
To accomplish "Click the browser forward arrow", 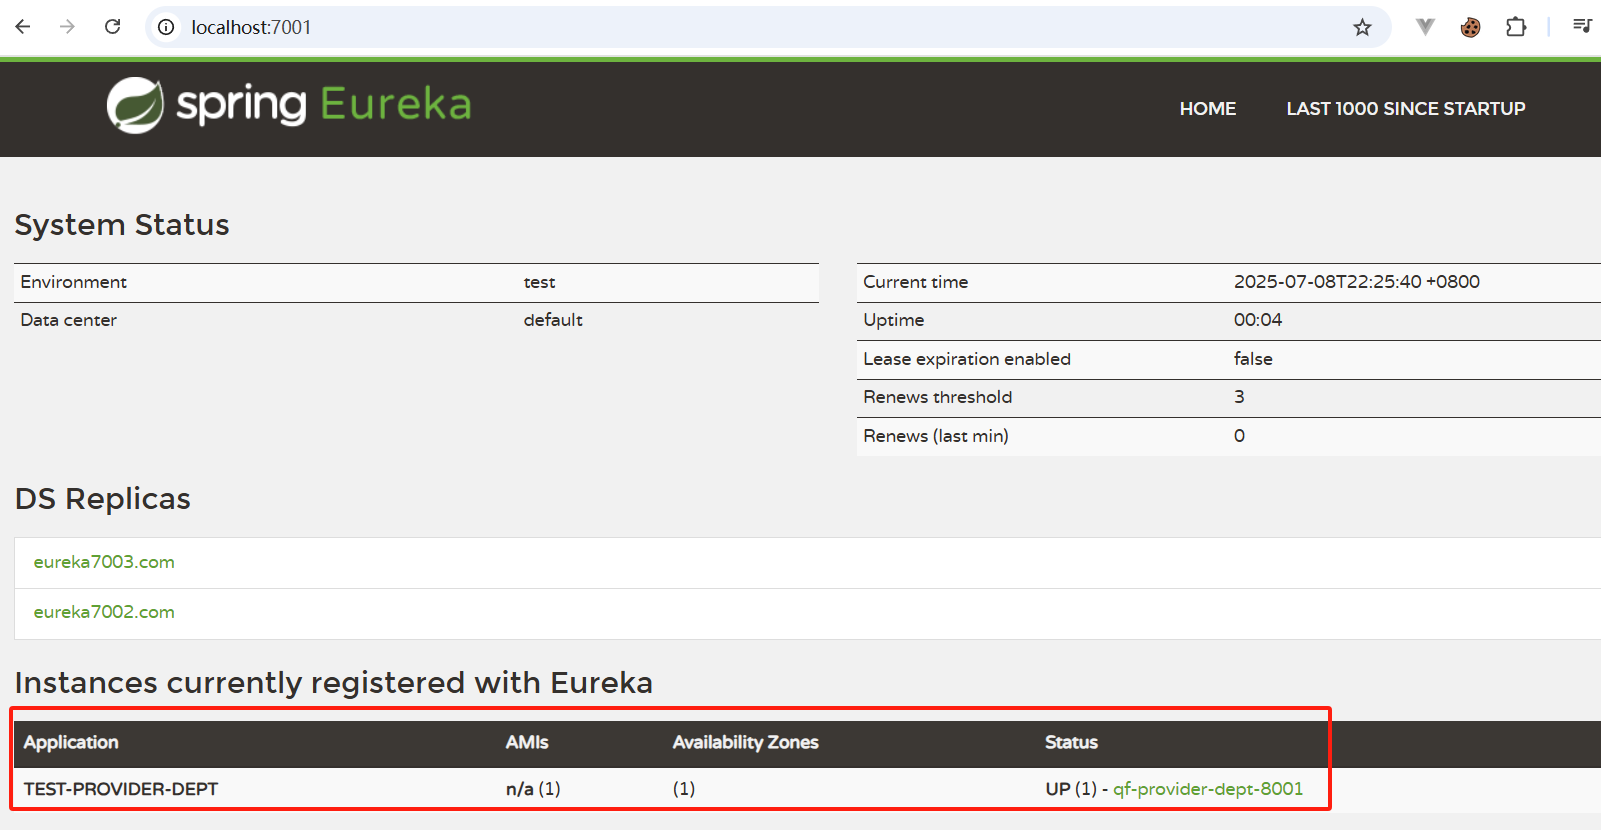I will (x=67, y=27).
